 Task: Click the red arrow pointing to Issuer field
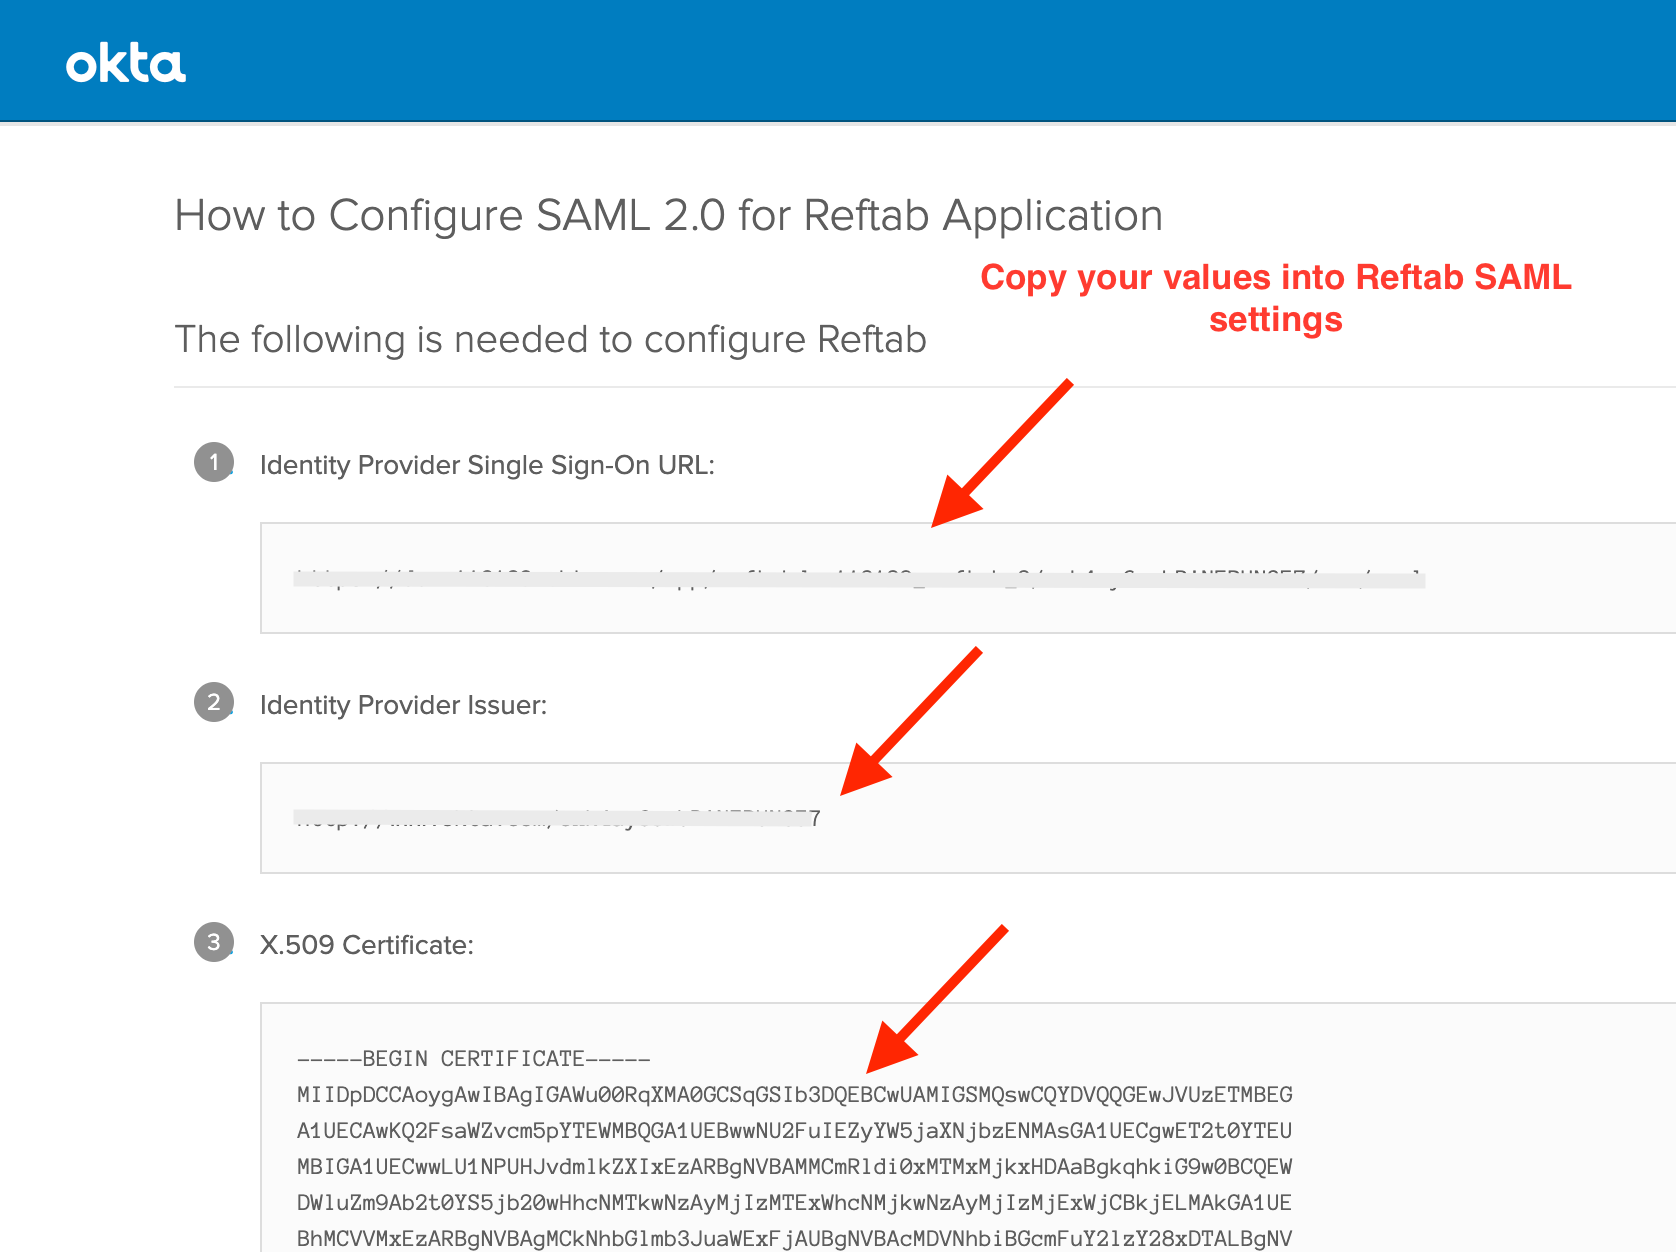[911, 721]
